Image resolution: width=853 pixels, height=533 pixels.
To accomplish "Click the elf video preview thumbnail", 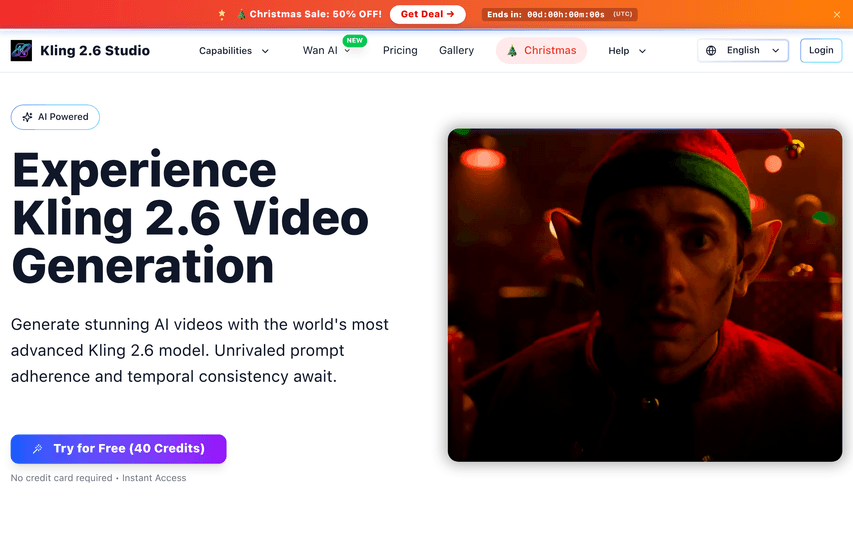I will pyautogui.click(x=644, y=294).
